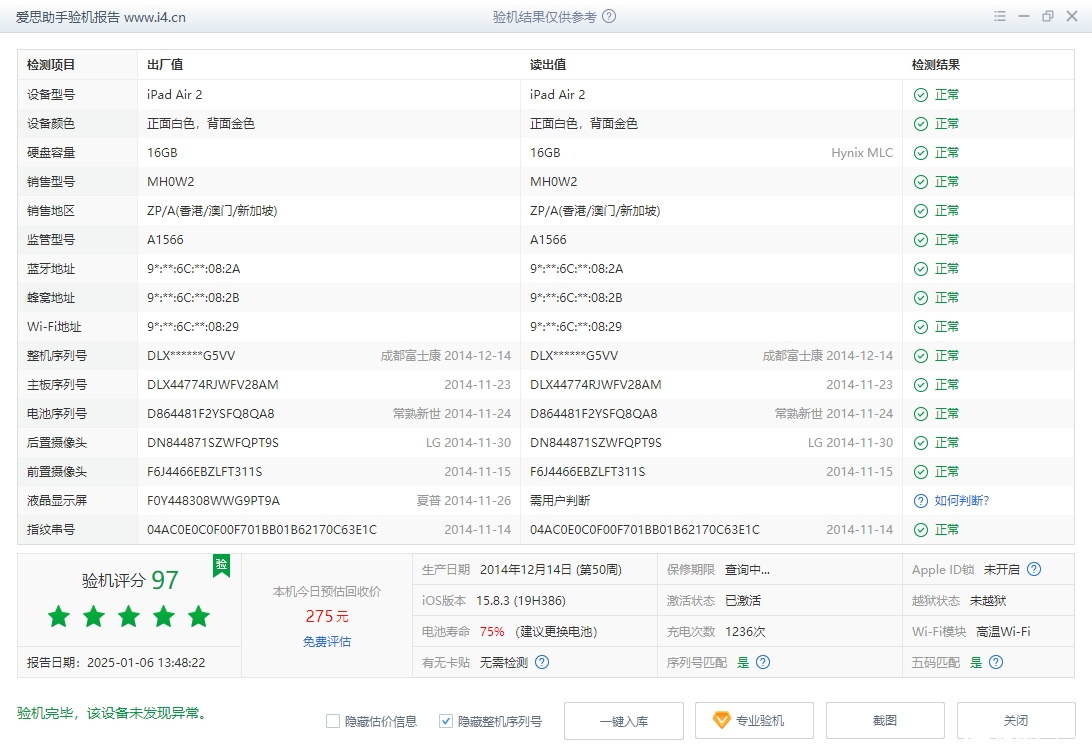Click the check icon in 设备颜色 row
The height and width of the screenshot is (756, 1092).
[921, 124]
